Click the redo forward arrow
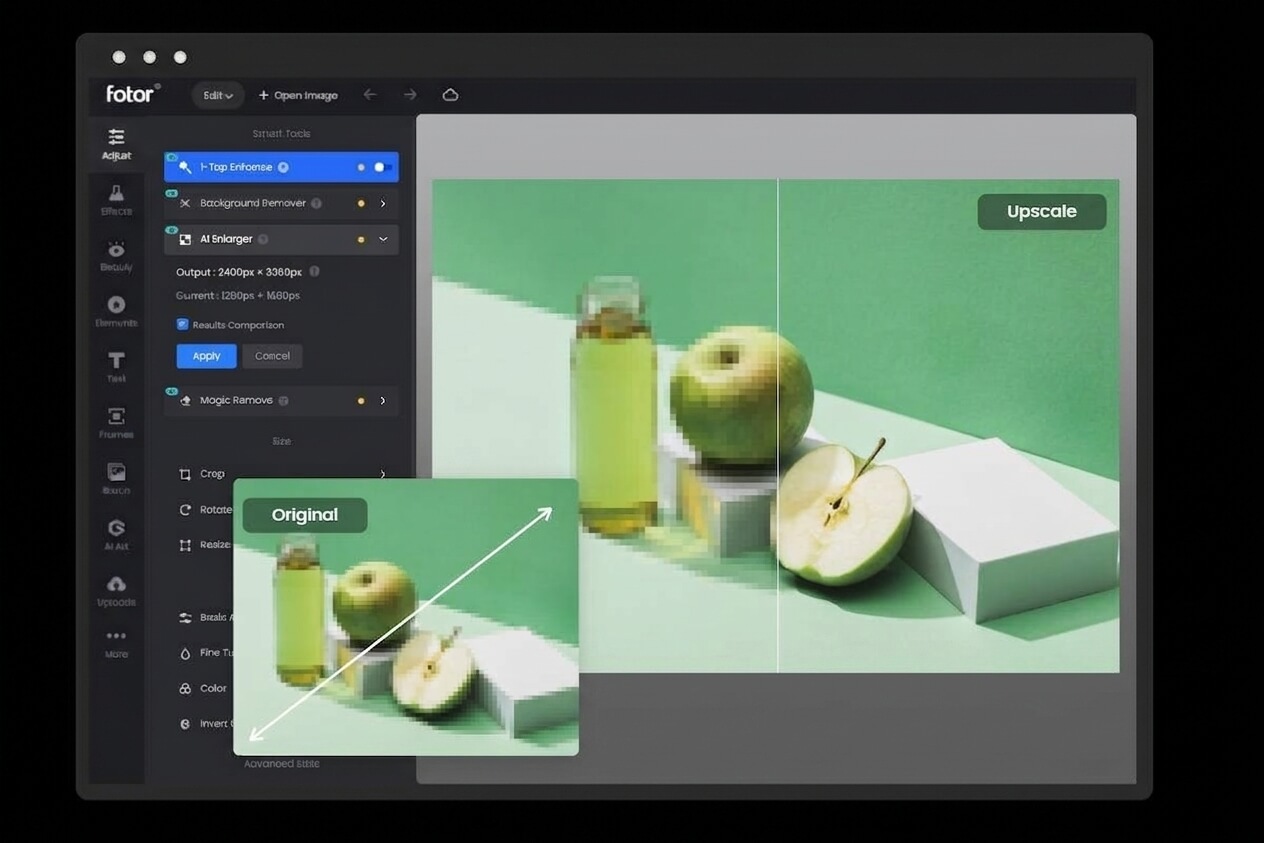 pyautogui.click(x=410, y=94)
